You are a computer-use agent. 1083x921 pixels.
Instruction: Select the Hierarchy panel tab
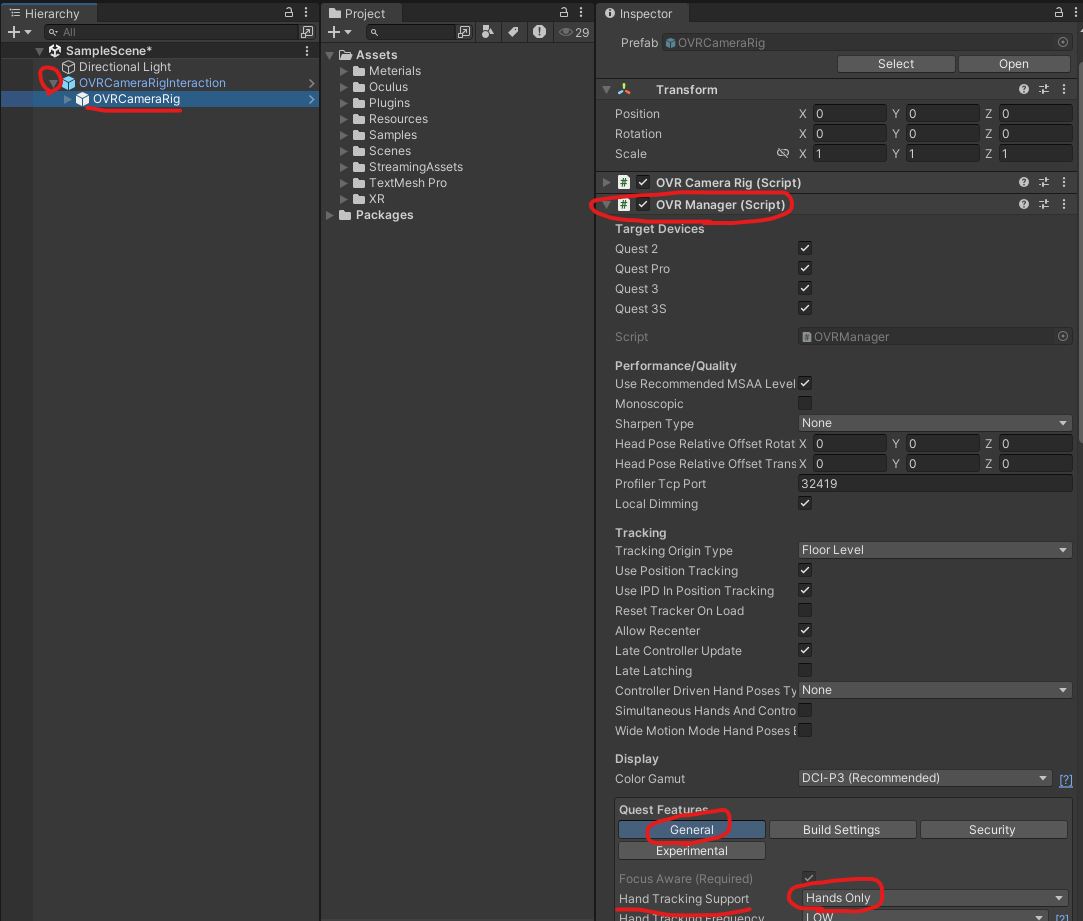(48, 13)
